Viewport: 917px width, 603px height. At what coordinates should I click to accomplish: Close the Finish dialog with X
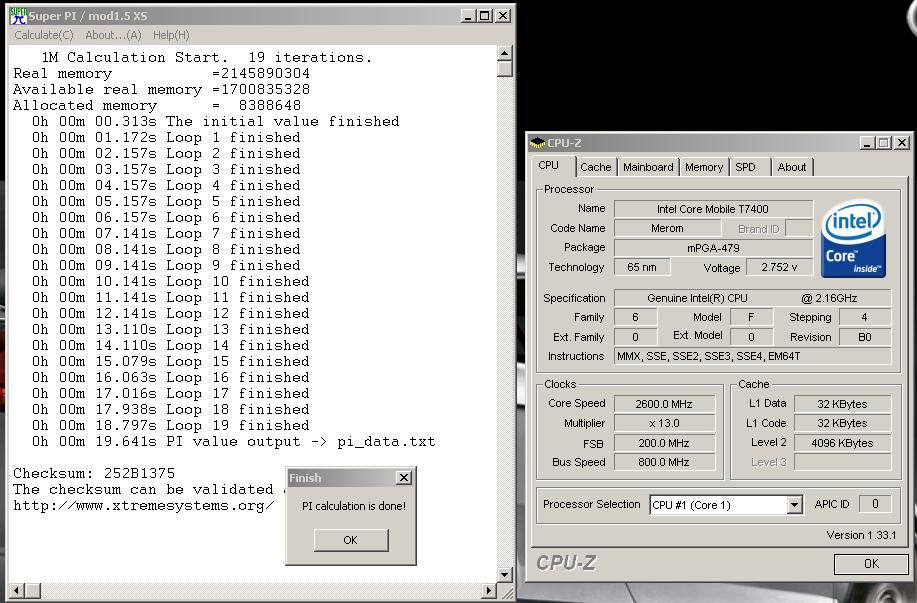pos(404,478)
